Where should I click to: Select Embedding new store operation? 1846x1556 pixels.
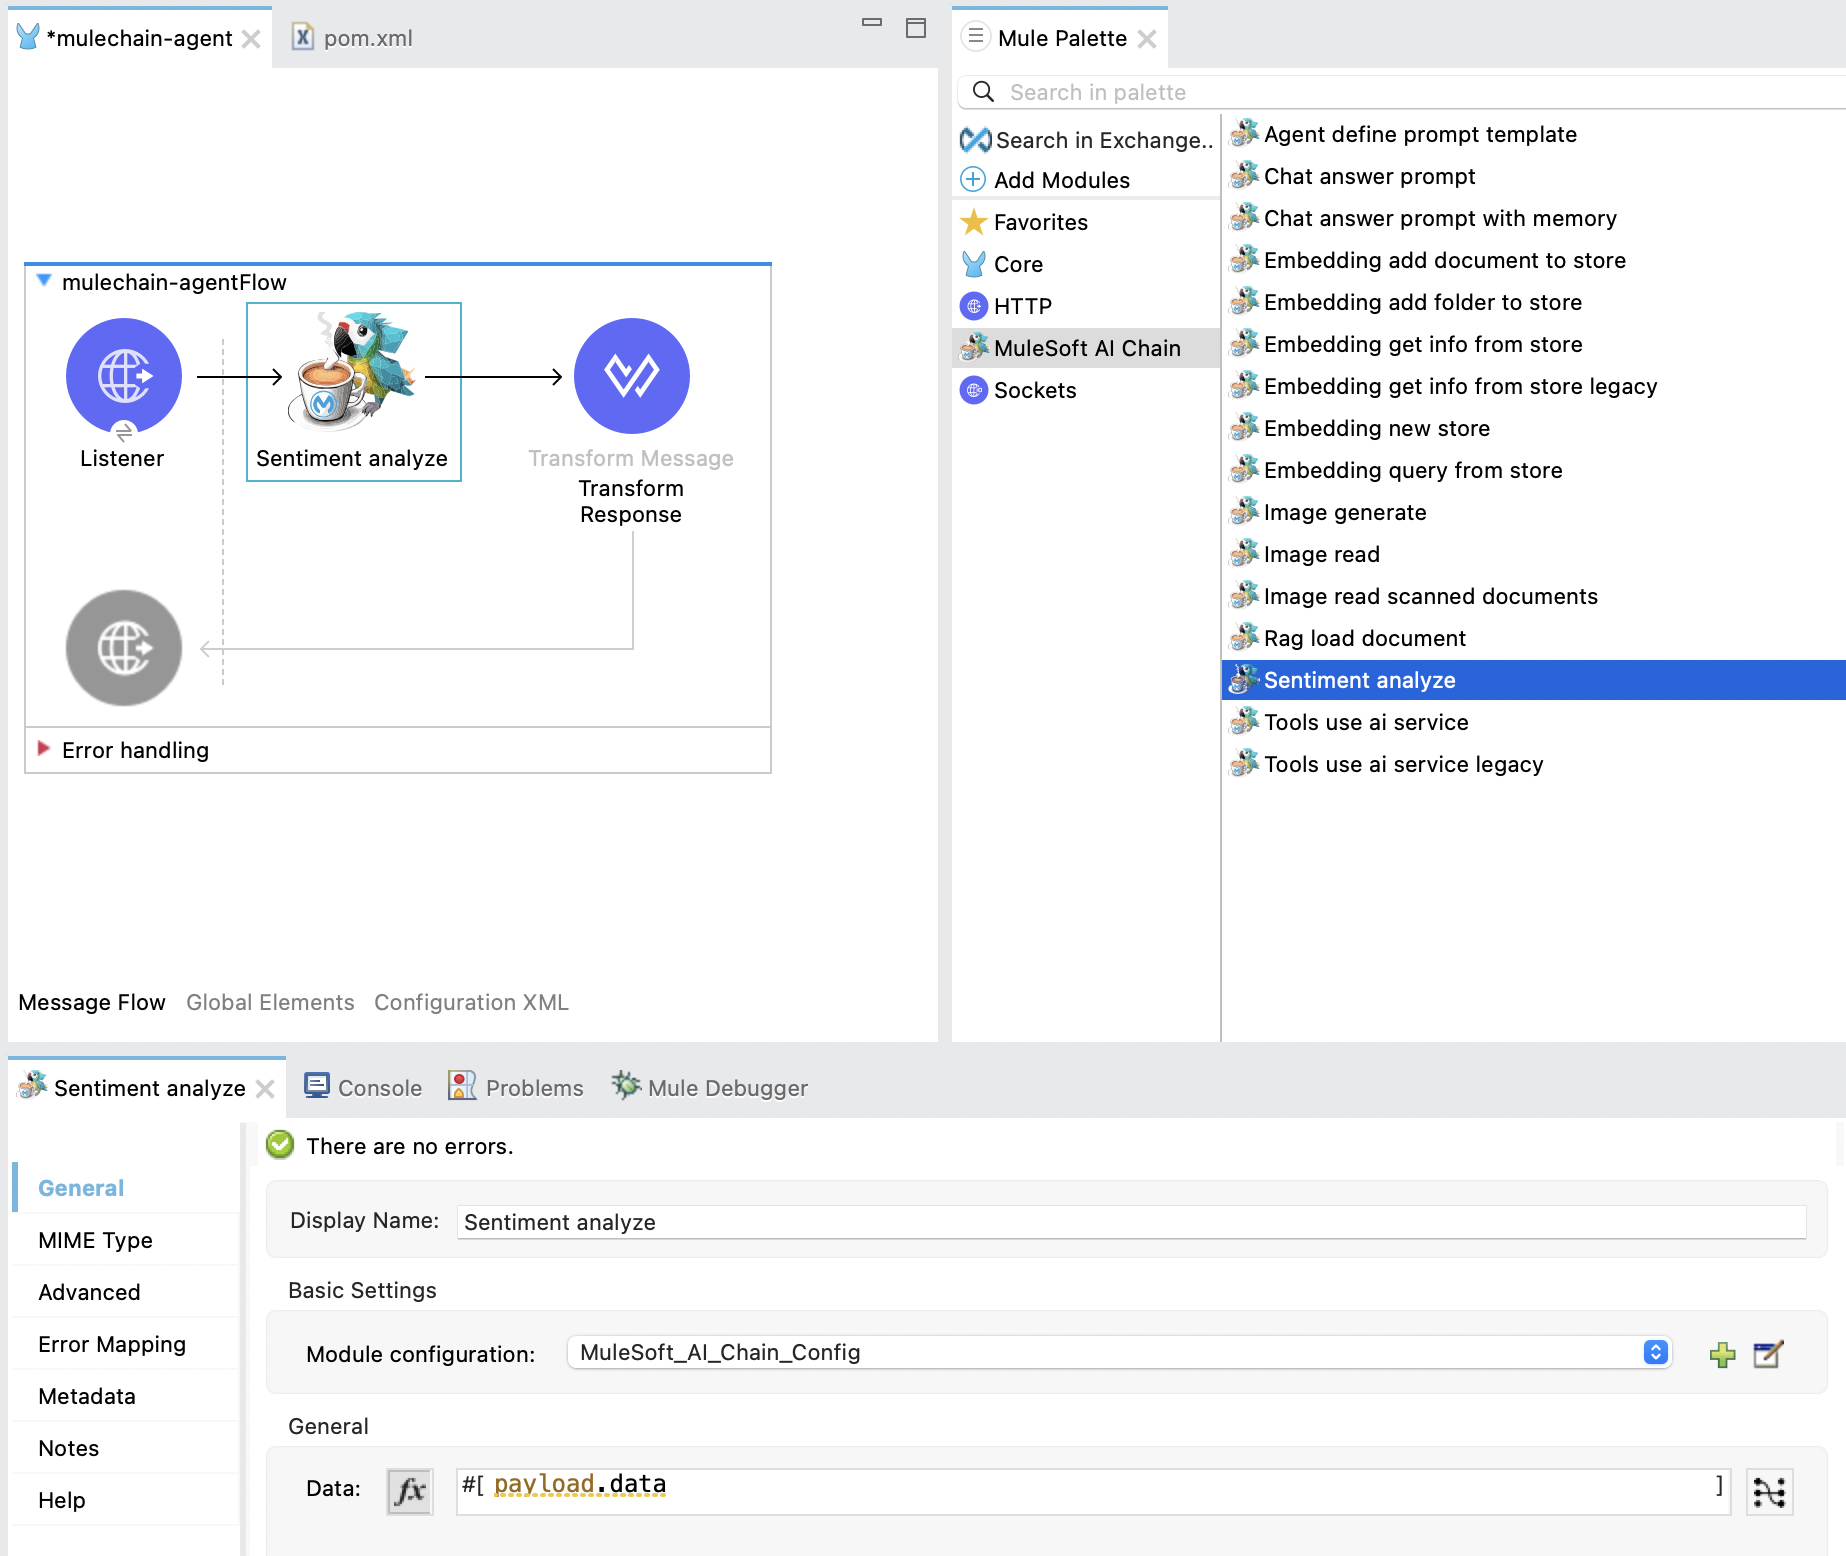1360,428
